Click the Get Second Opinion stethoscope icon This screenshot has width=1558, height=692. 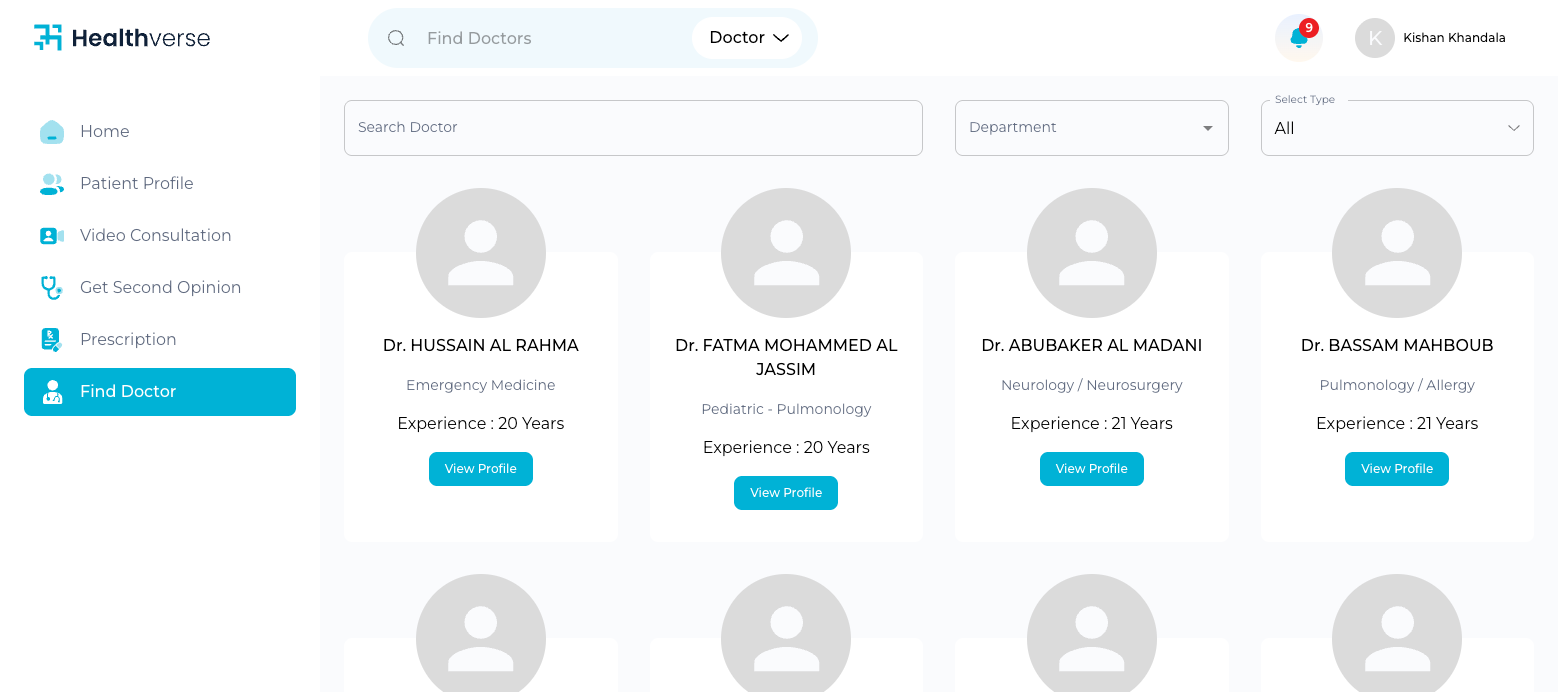(x=51, y=287)
